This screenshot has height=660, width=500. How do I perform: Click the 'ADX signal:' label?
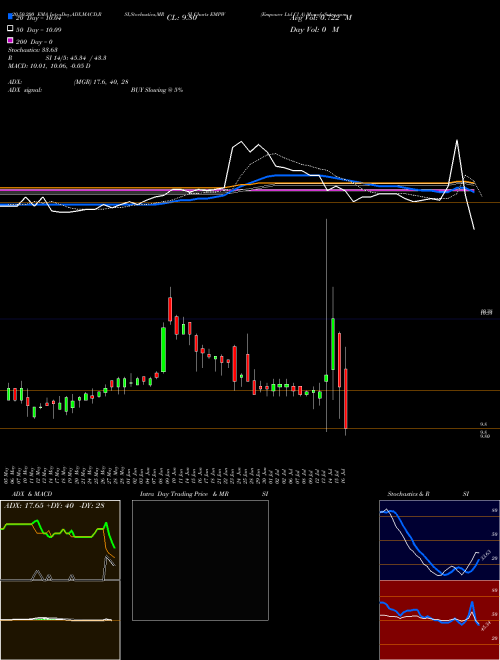pyautogui.click(x=25, y=90)
